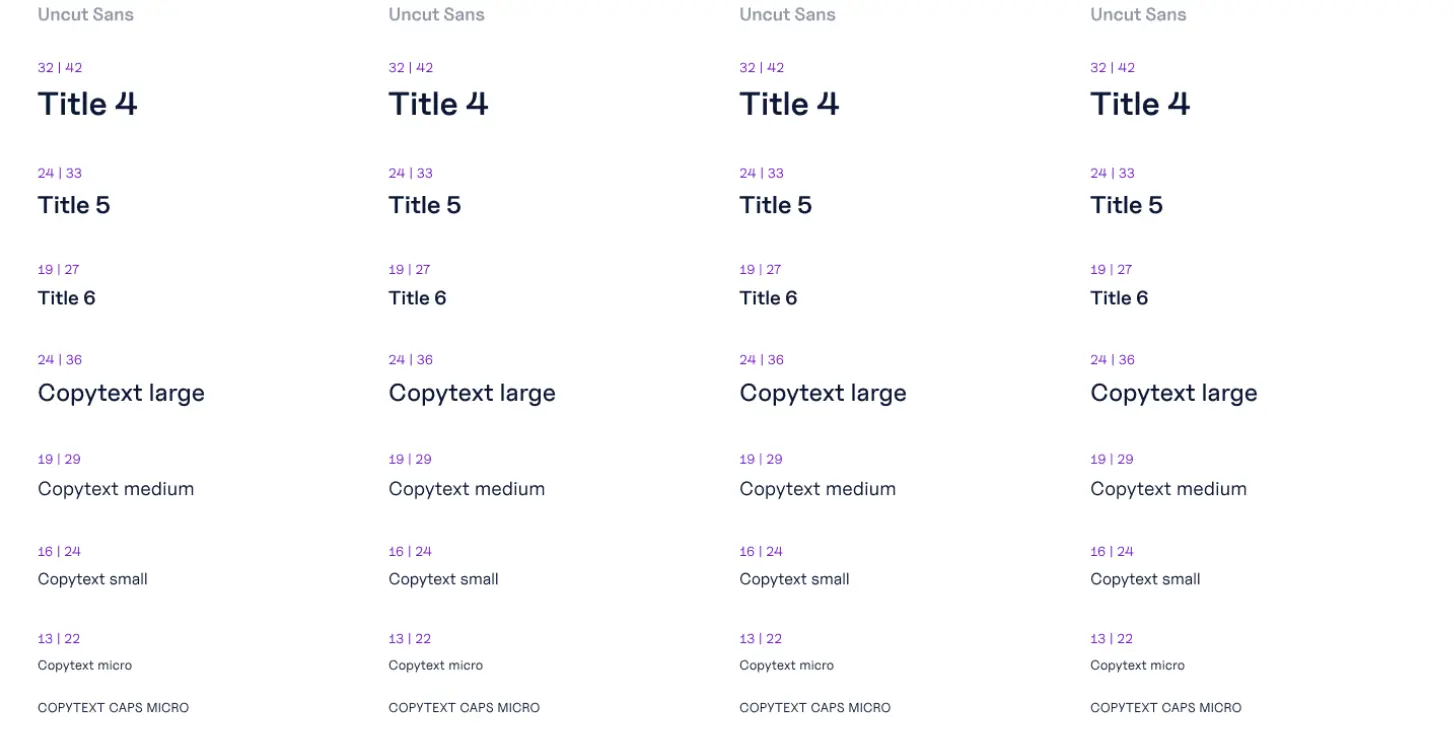1454x729 pixels.
Task: Click Copytext medium in first column
Action: pos(116,489)
